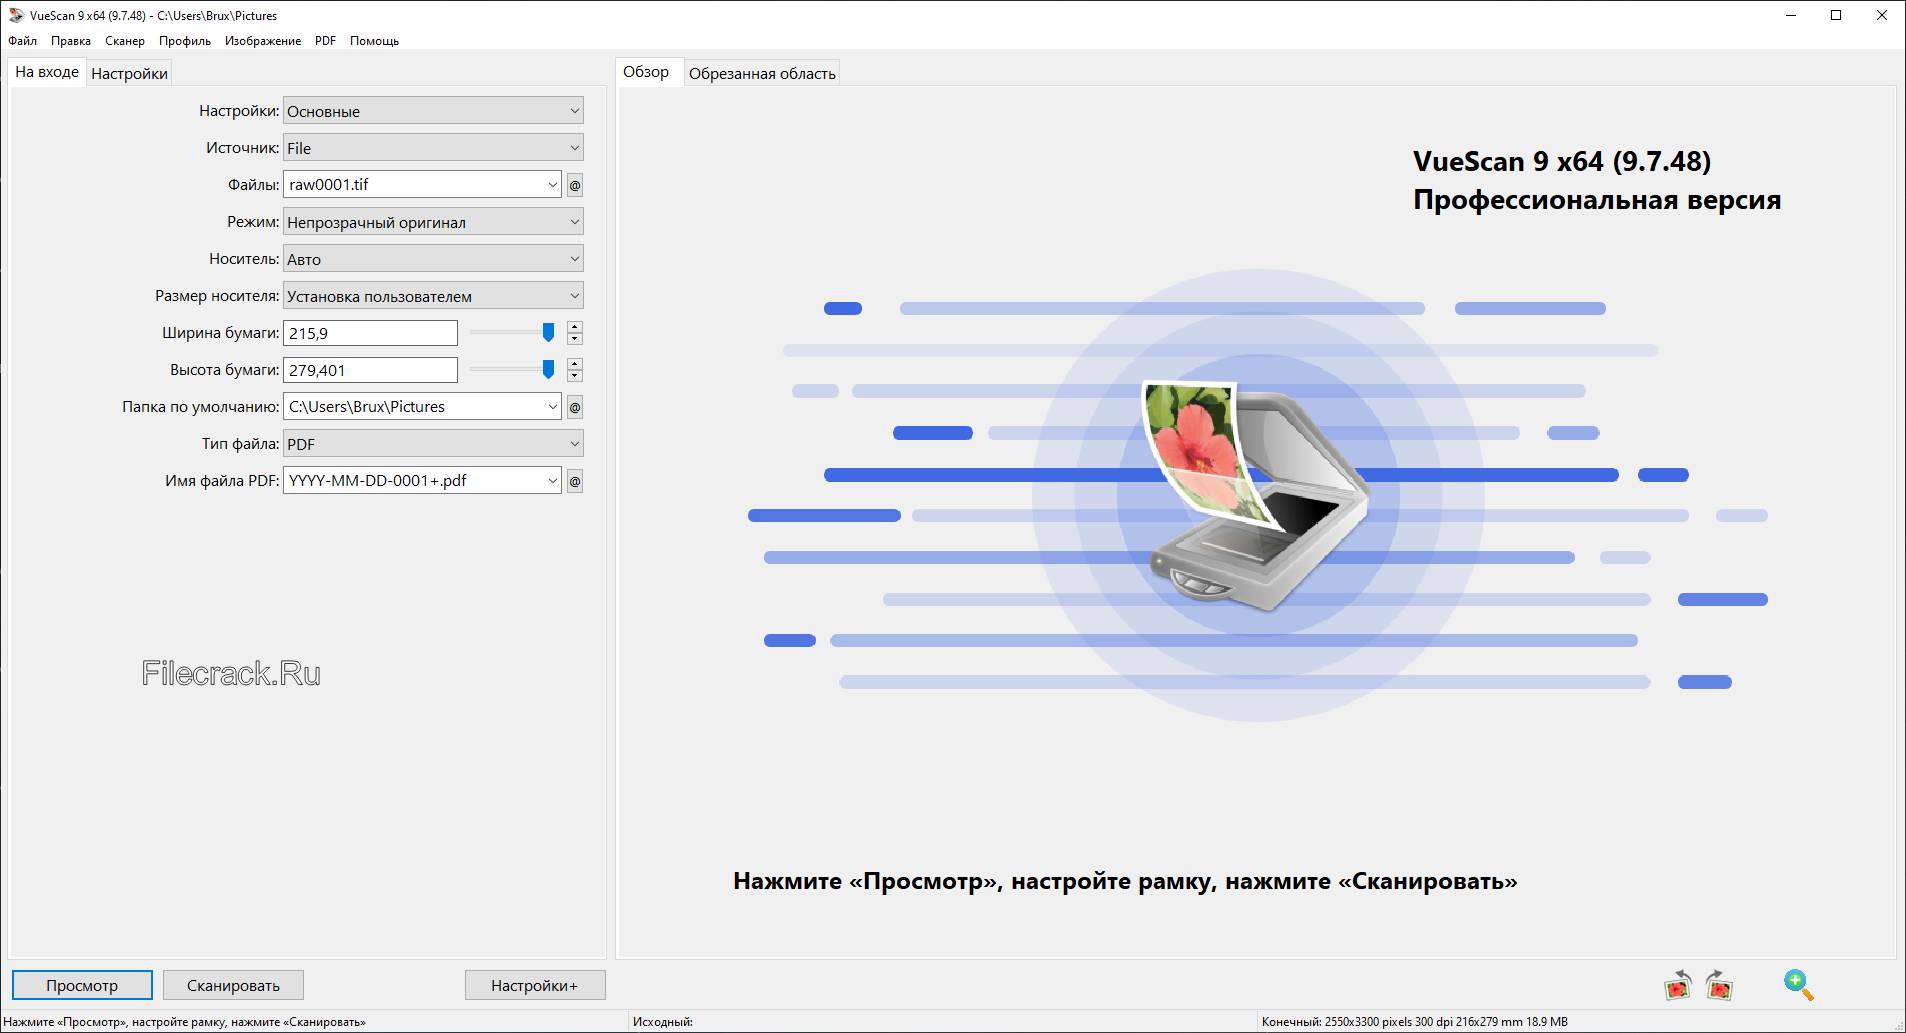Click the zoom magnifier icon

point(1799,986)
